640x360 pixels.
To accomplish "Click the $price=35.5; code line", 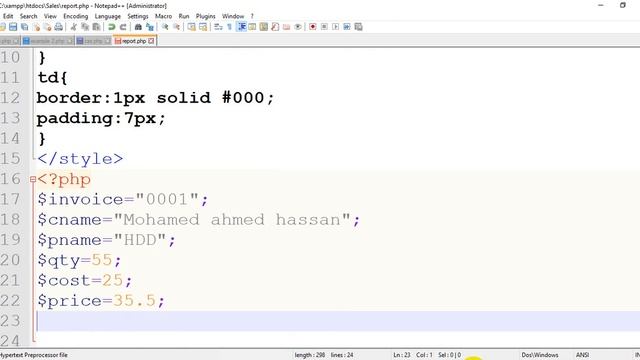I will [101, 301].
